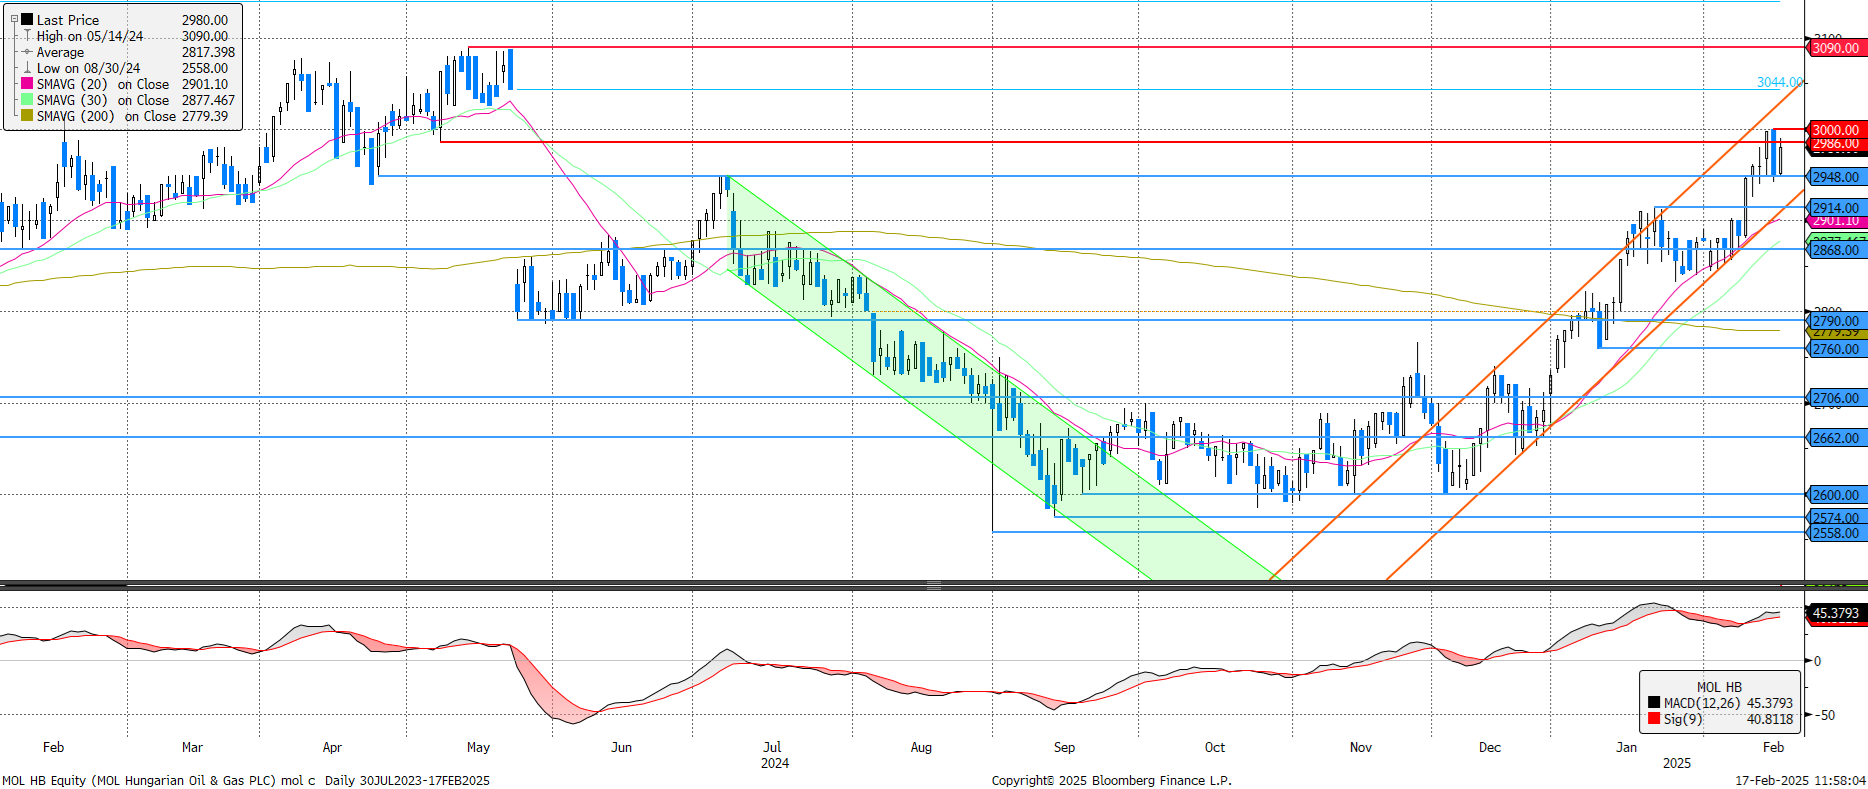Image resolution: width=1868 pixels, height=789 pixels.
Task: Select the Last Price legend label
Action: pyautogui.click(x=68, y=20)
